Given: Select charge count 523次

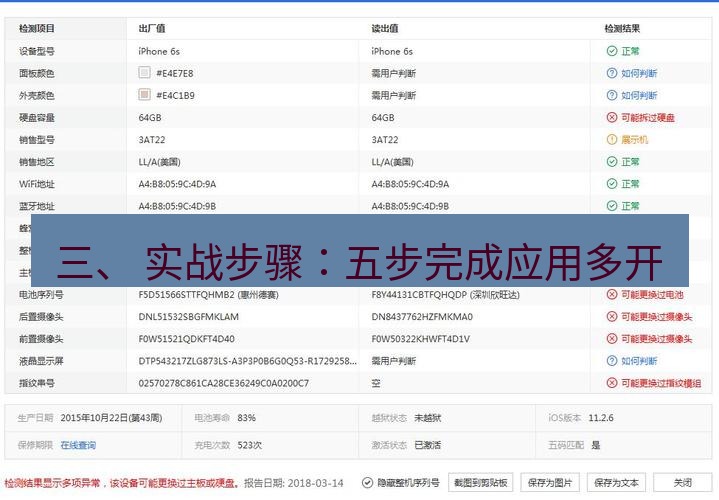Looking at the screenshot, I should 249,445.
